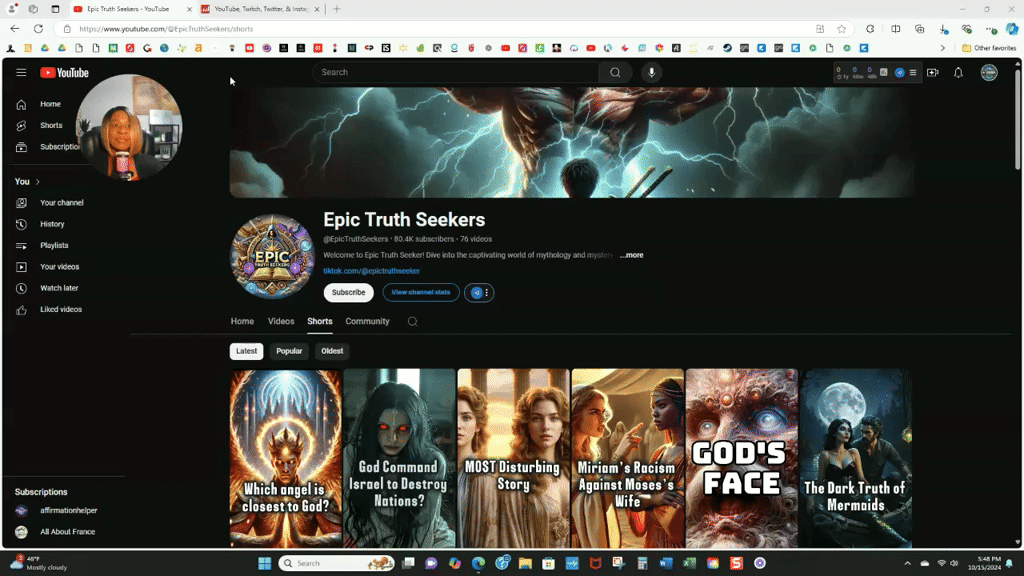Open the tiktok.com/@epictruthseeker link
Viewport: 1024px width, 576px height.
[x=372, y=271]
